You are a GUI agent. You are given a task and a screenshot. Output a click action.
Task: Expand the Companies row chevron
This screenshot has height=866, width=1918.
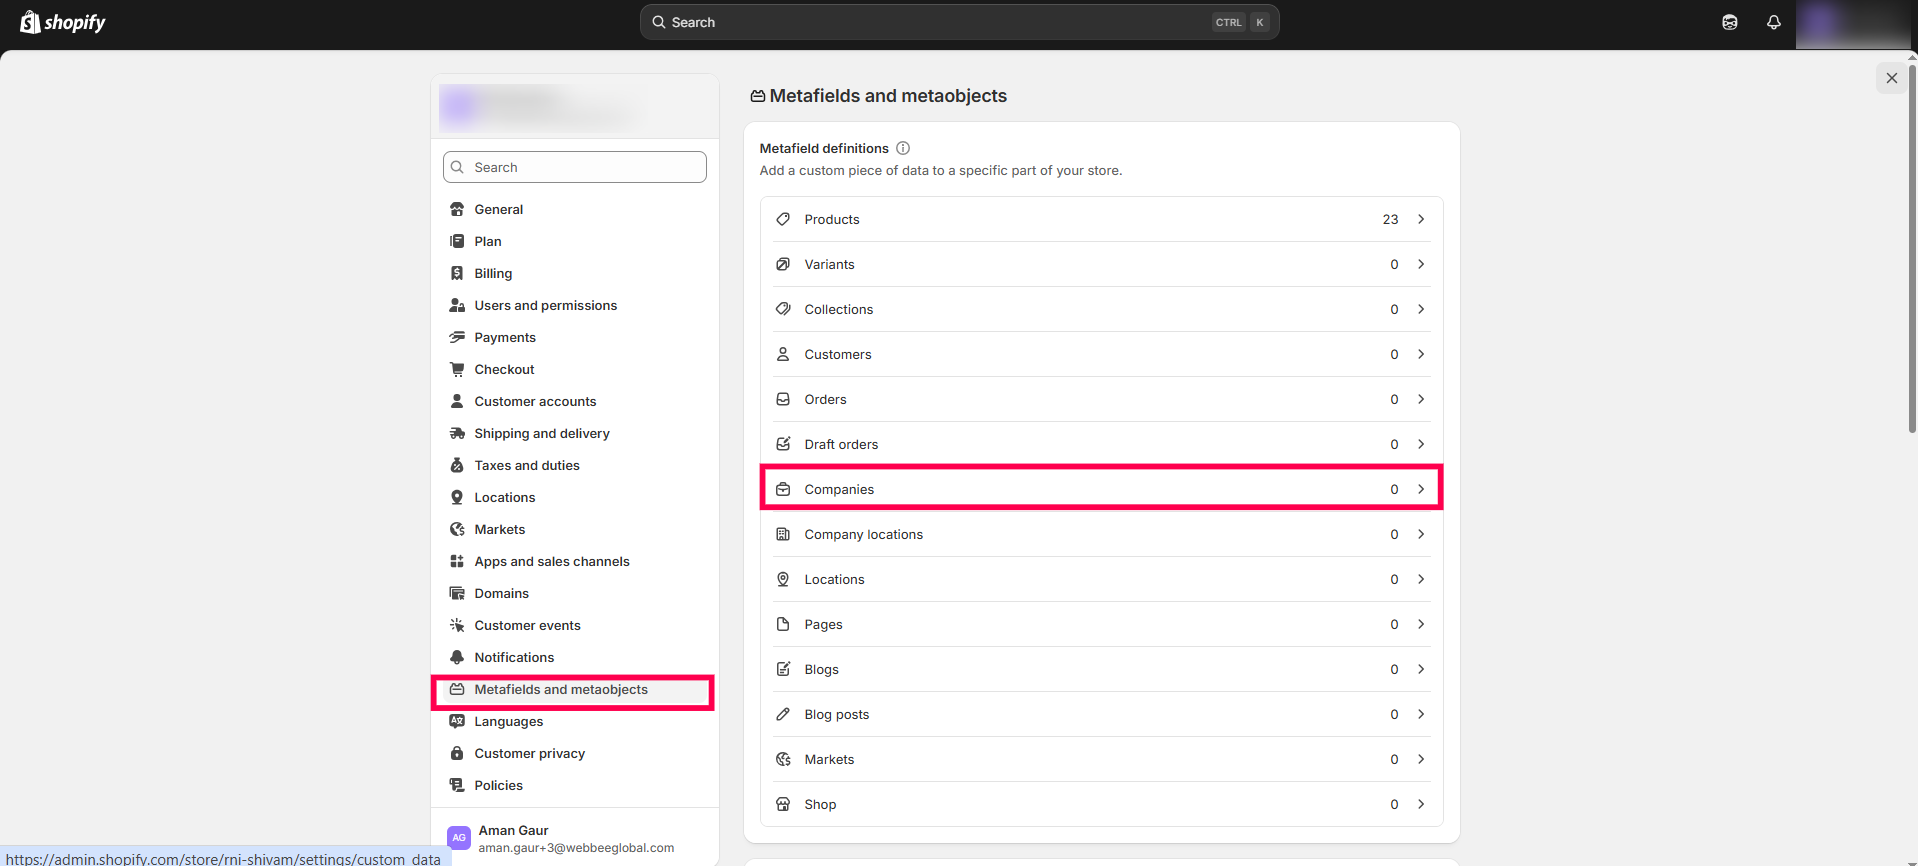point(1420,489)
